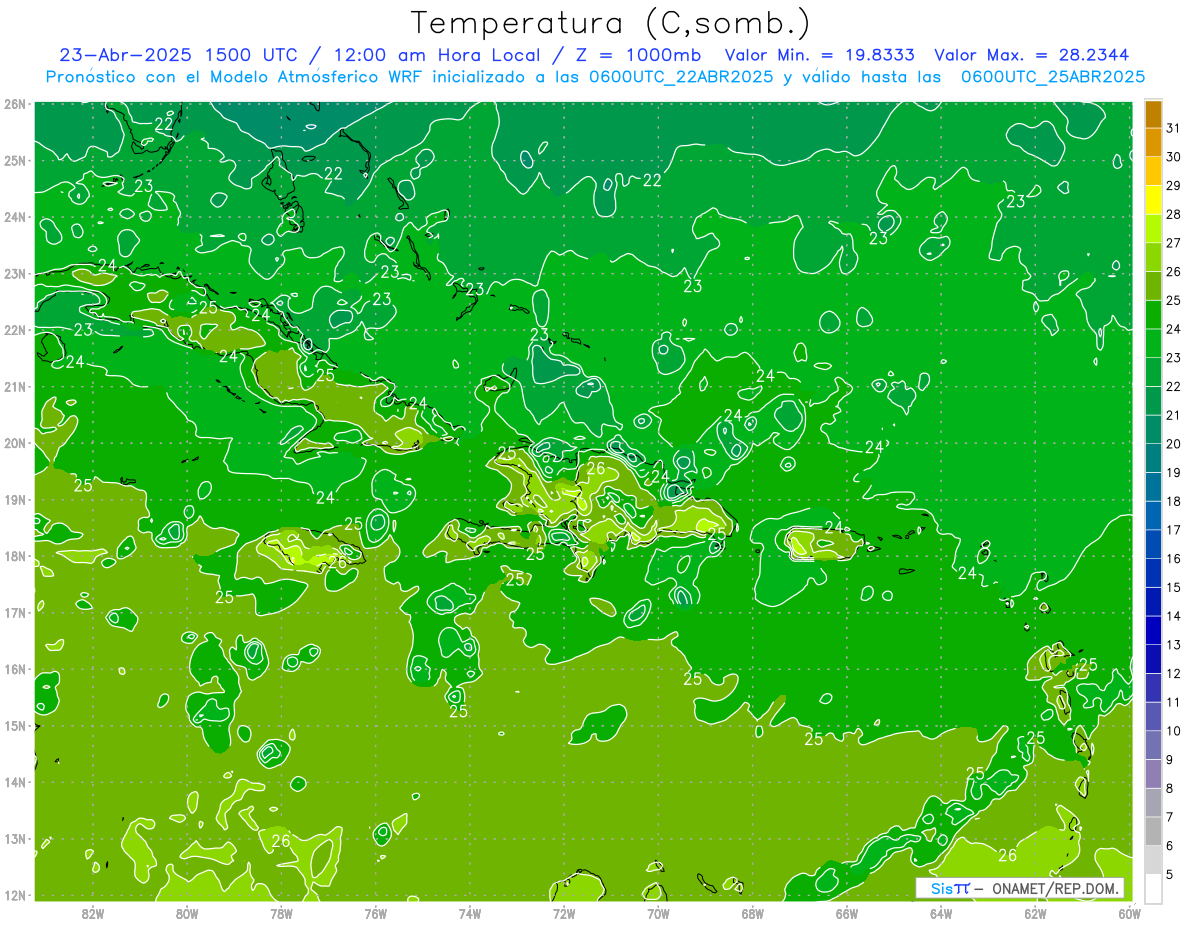Click the legend swatch between 23 and 24

click(x=1153, y=343)
